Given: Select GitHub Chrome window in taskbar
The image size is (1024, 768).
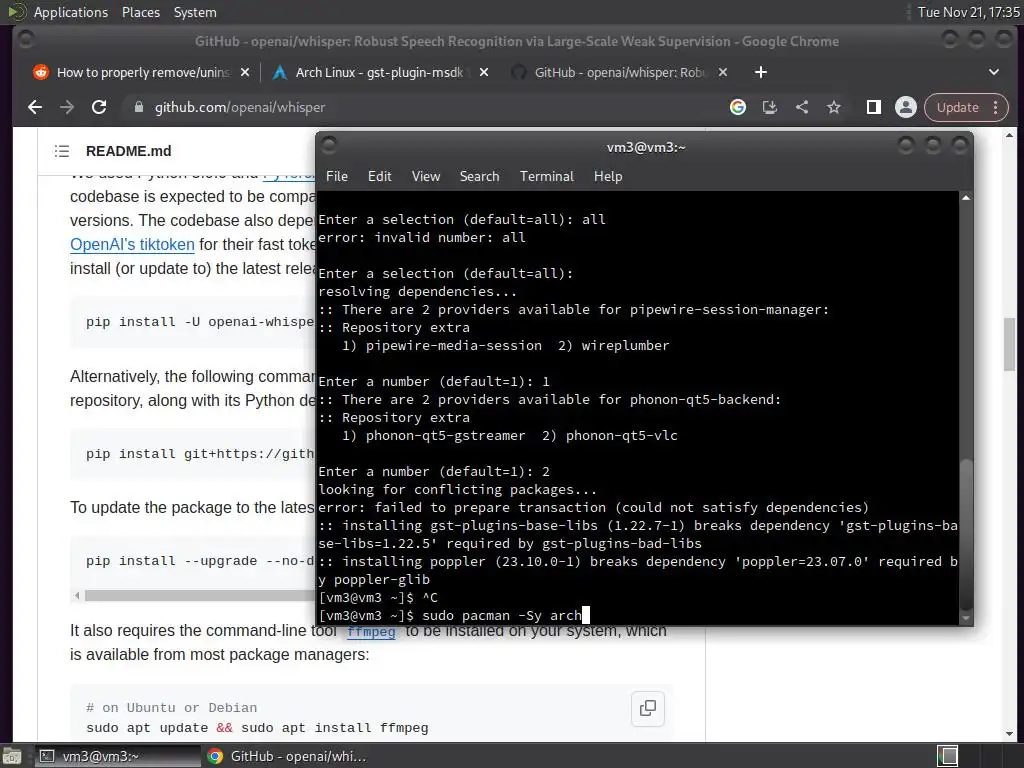Looking at the screenshot, I should 287,756.
